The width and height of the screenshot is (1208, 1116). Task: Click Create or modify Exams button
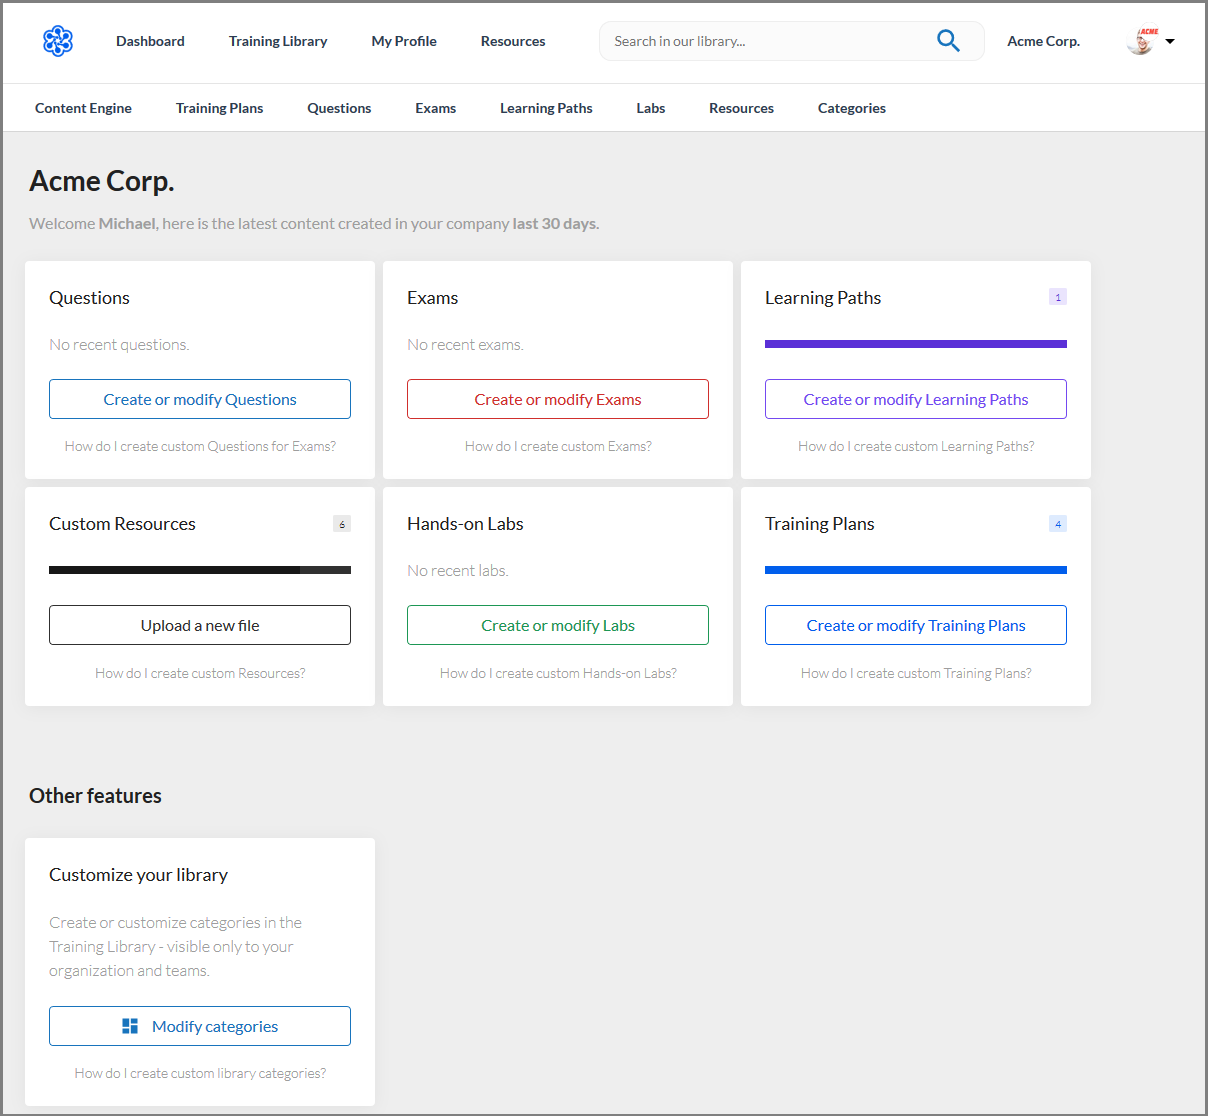point(558,399)
